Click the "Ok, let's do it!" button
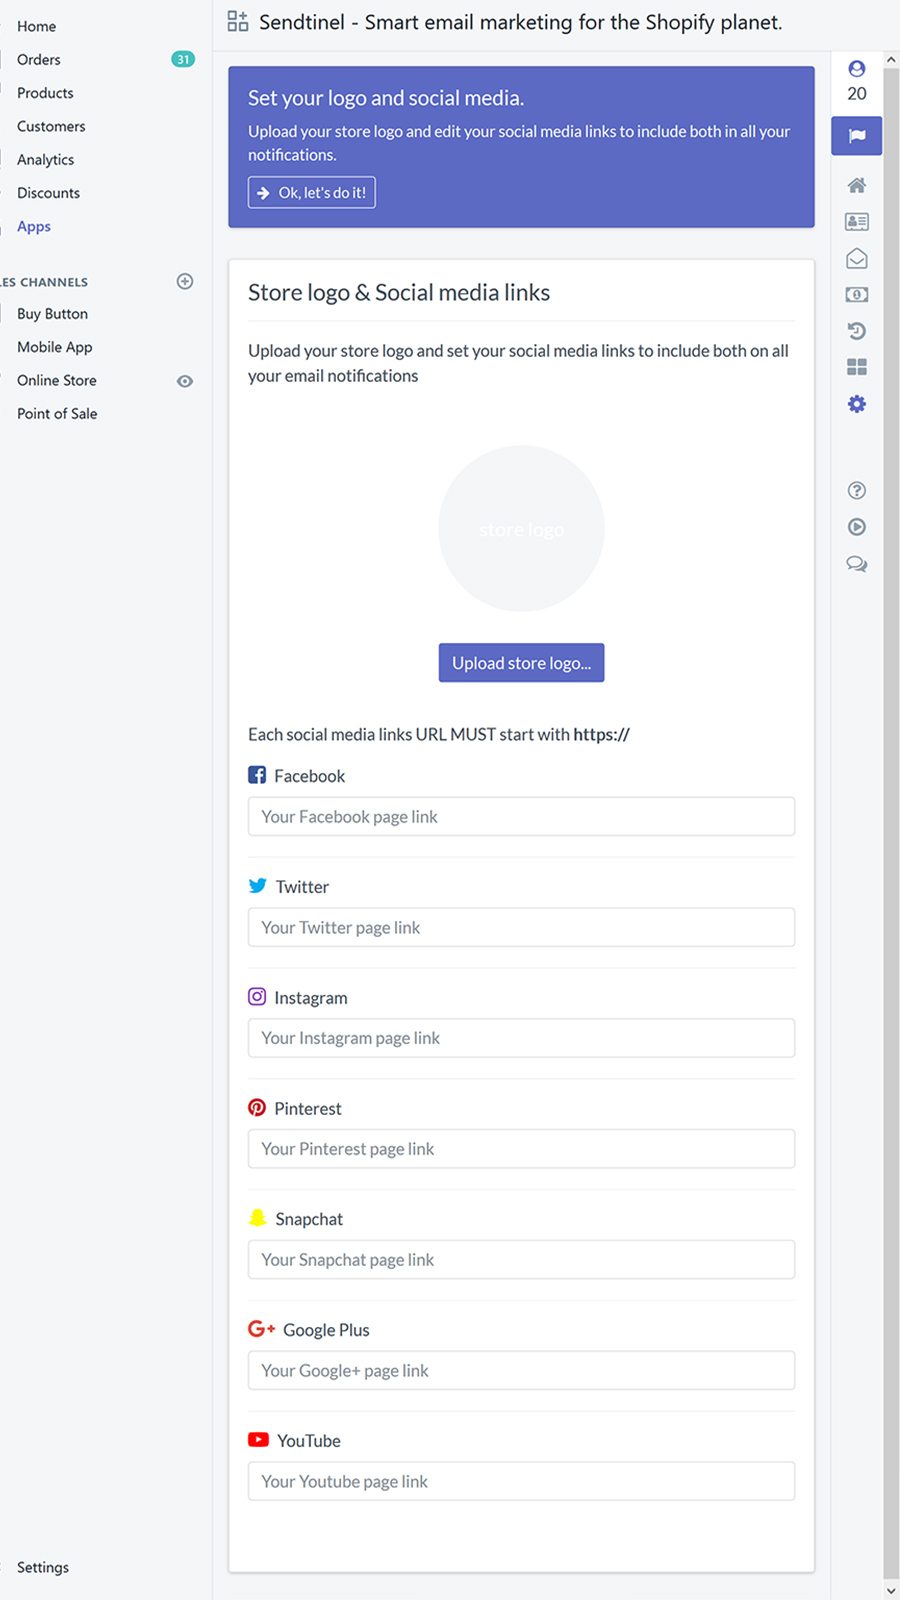This screenshot has height=1600, width=900. [x=312, y=193]
